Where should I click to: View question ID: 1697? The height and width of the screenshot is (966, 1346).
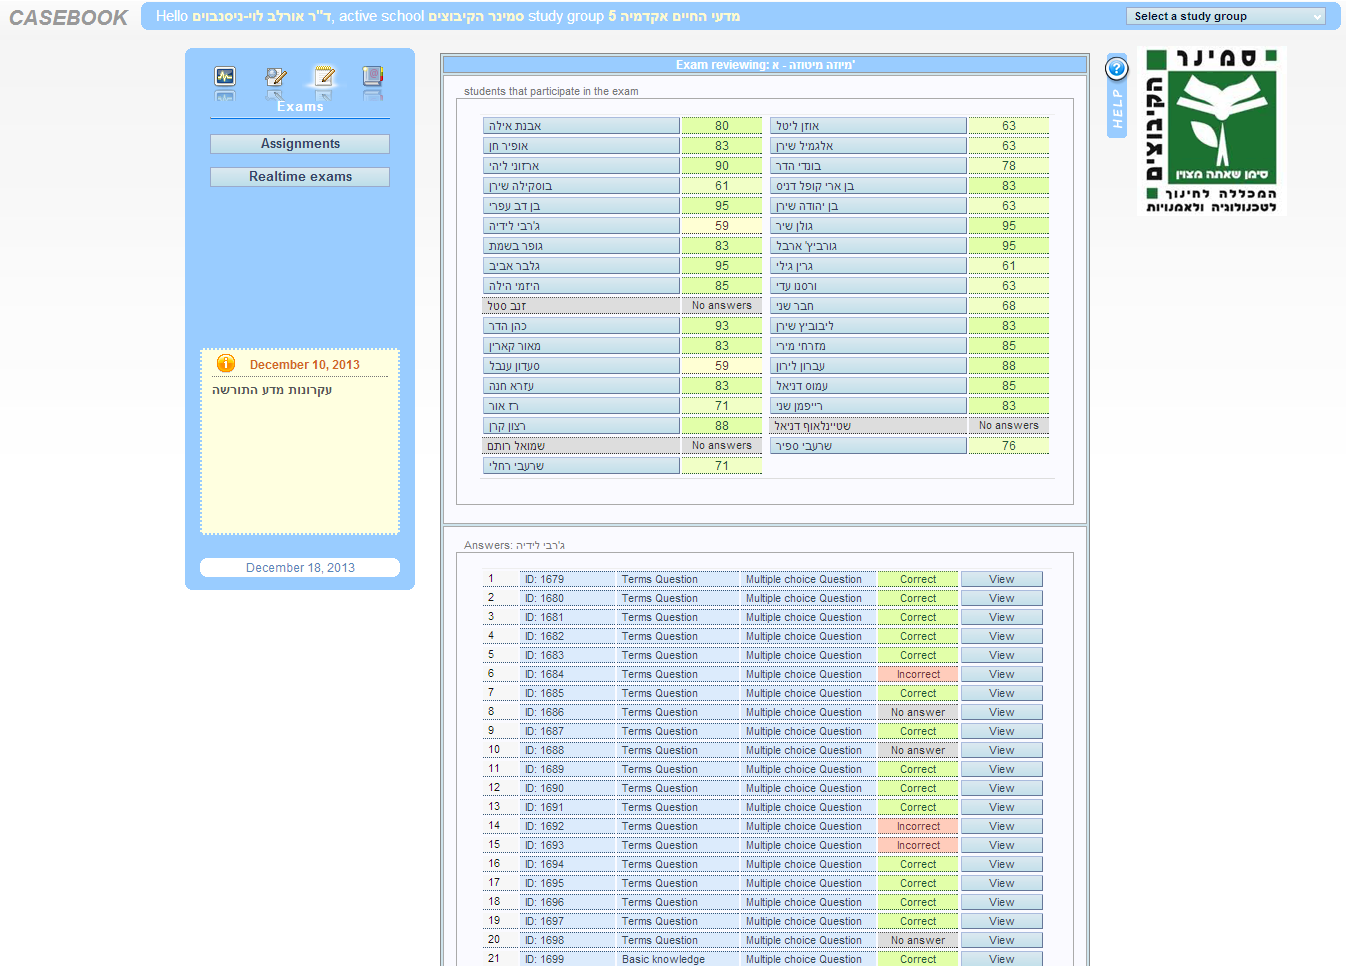pos(1001,921)
